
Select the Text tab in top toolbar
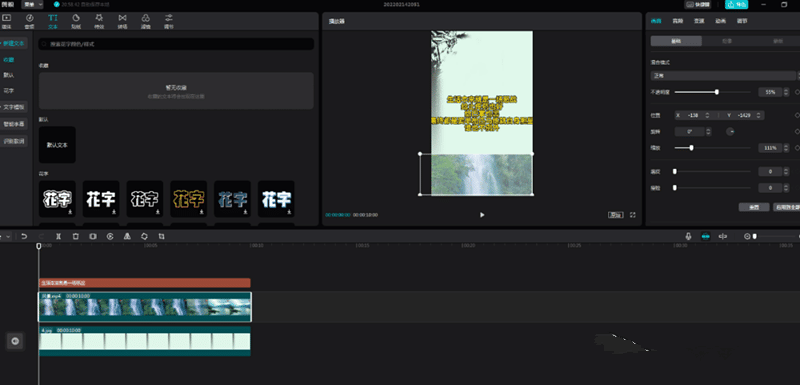click(53, 21)
